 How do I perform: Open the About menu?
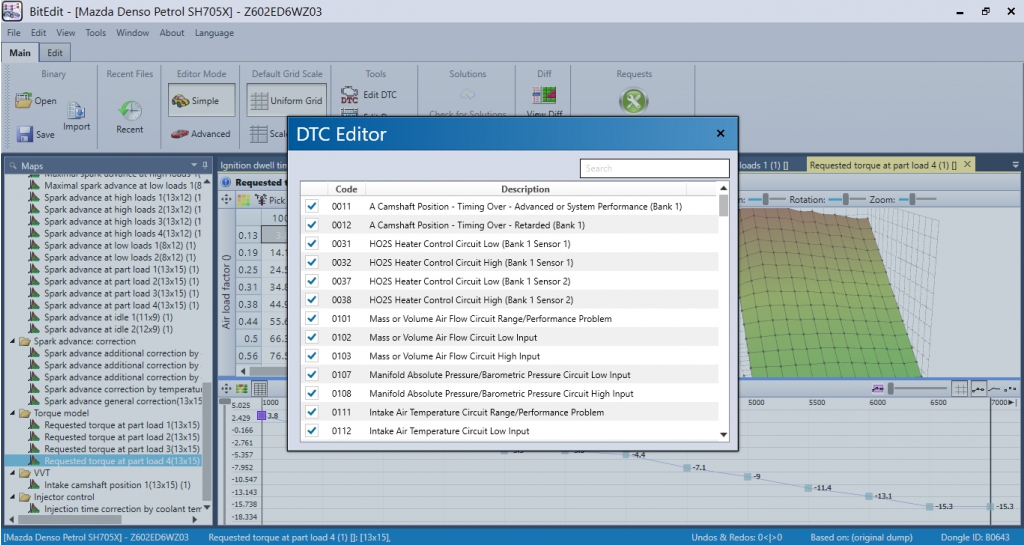tap(172, 33)
